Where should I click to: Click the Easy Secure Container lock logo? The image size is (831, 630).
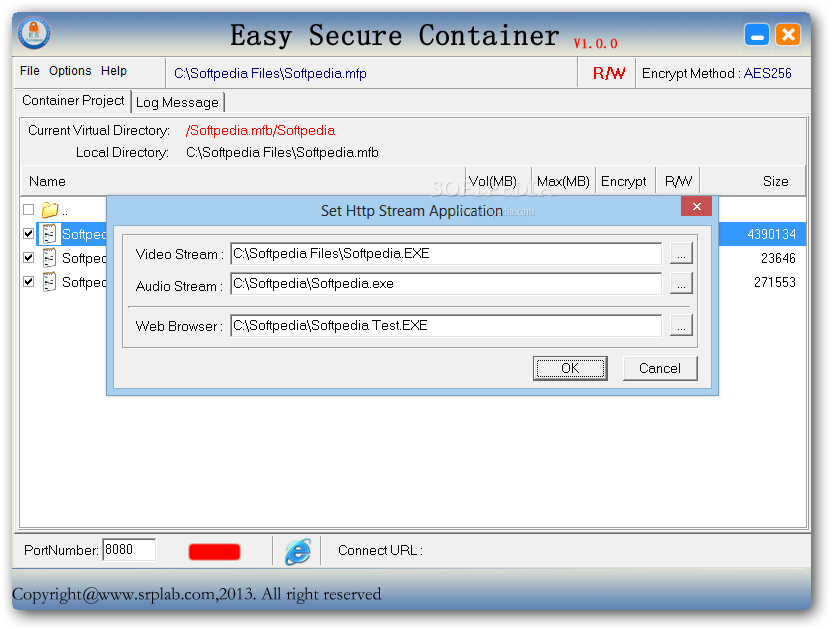34,33
